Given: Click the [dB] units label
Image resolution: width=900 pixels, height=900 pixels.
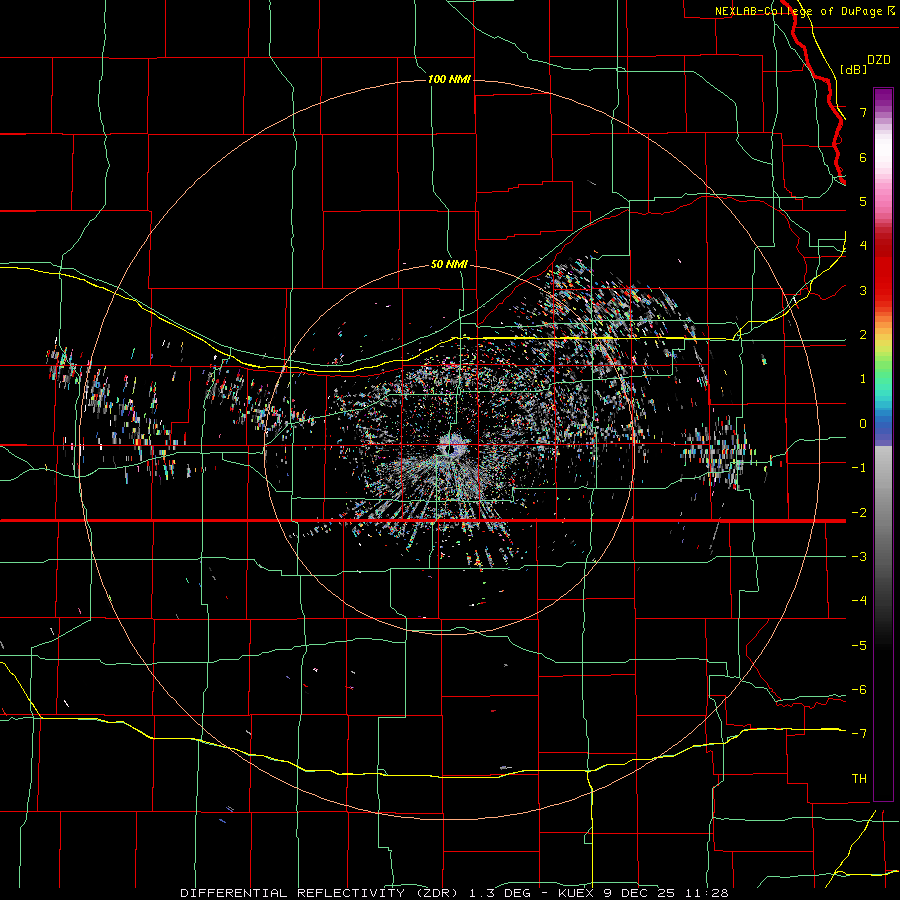Looking at the screenshot, I should 854,69.
